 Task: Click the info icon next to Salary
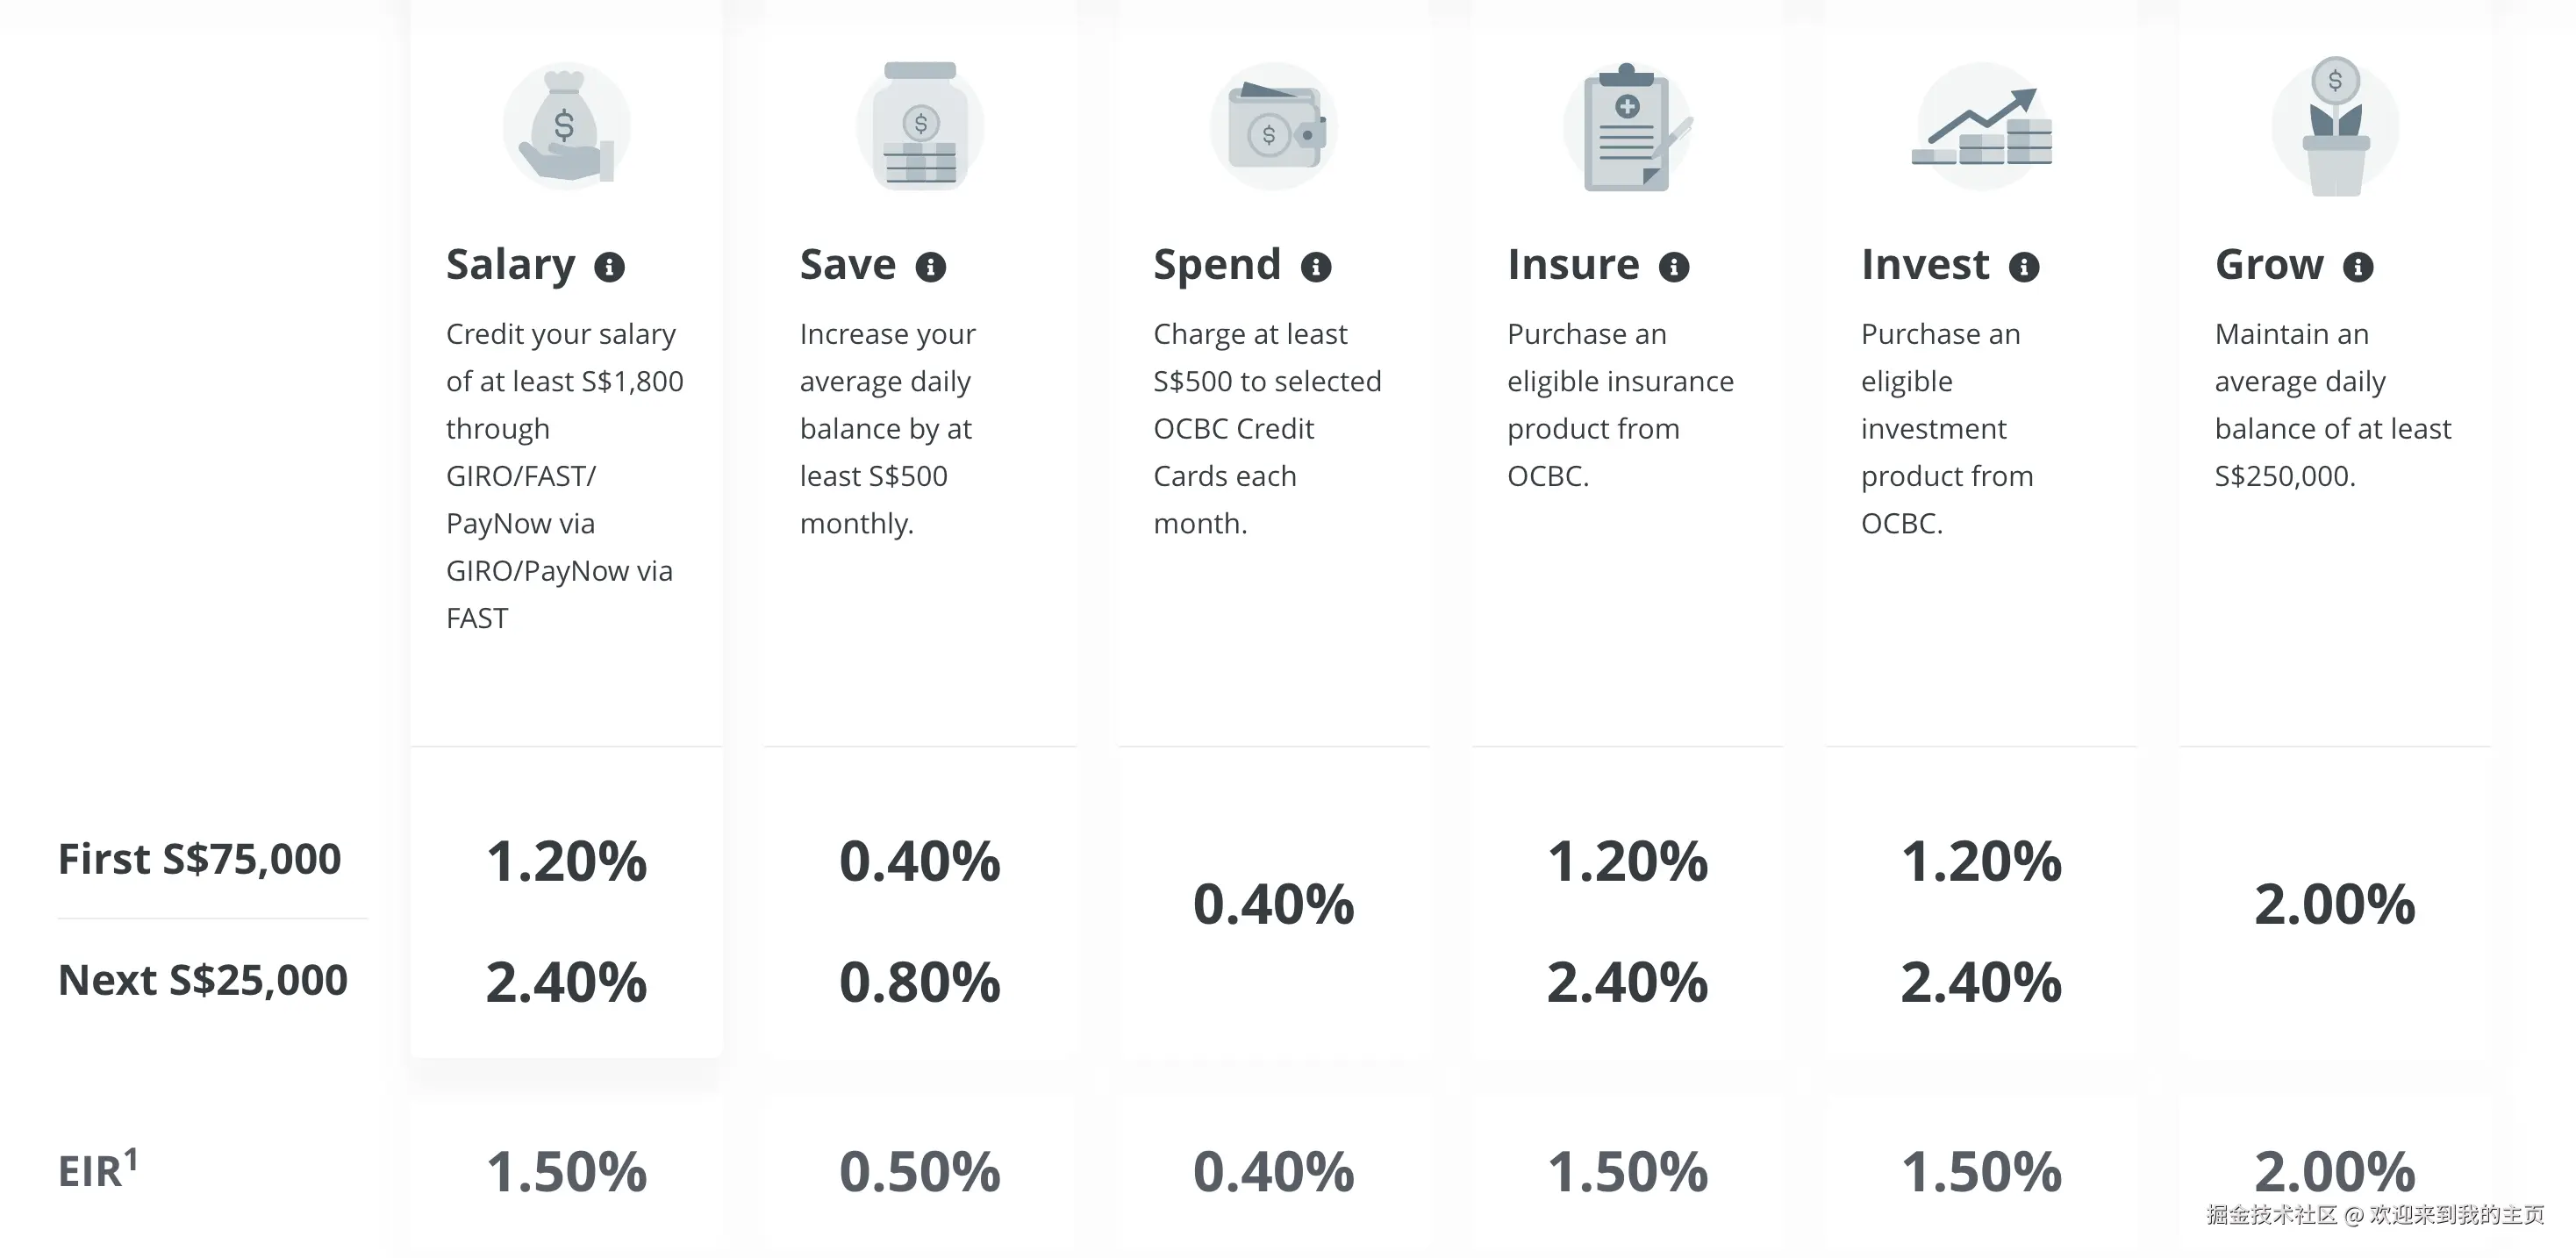[x=609, y=267]
